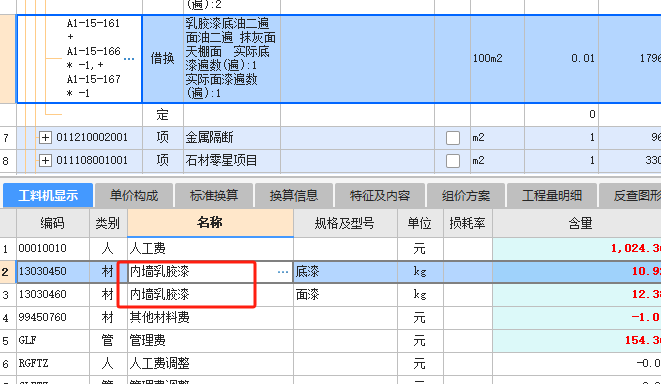Click the 金属隔断 name cell

pyautogui.click(x=232, y=137)
